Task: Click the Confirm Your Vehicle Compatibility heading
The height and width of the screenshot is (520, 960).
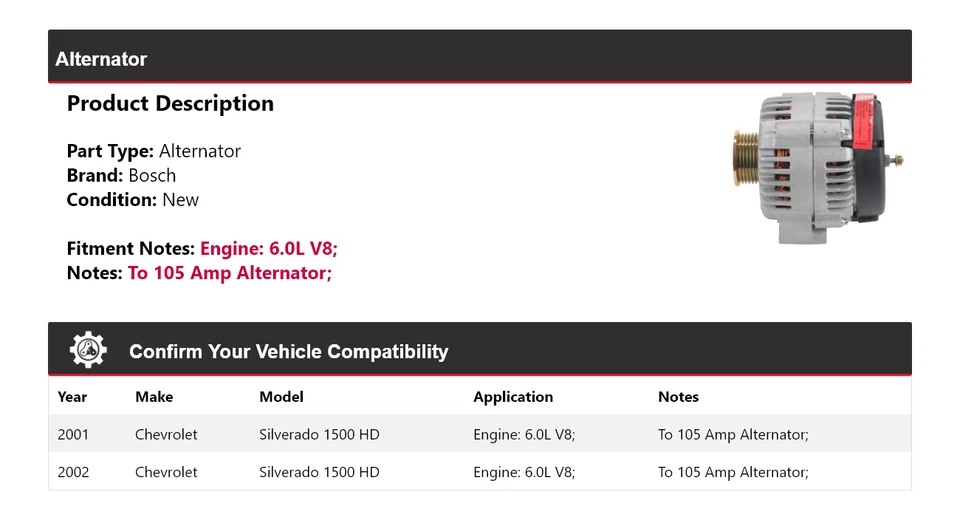Action: click(x=288, y=351)
